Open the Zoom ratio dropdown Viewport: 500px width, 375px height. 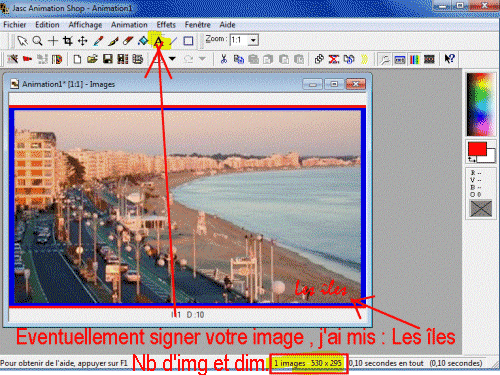(253, 40)
